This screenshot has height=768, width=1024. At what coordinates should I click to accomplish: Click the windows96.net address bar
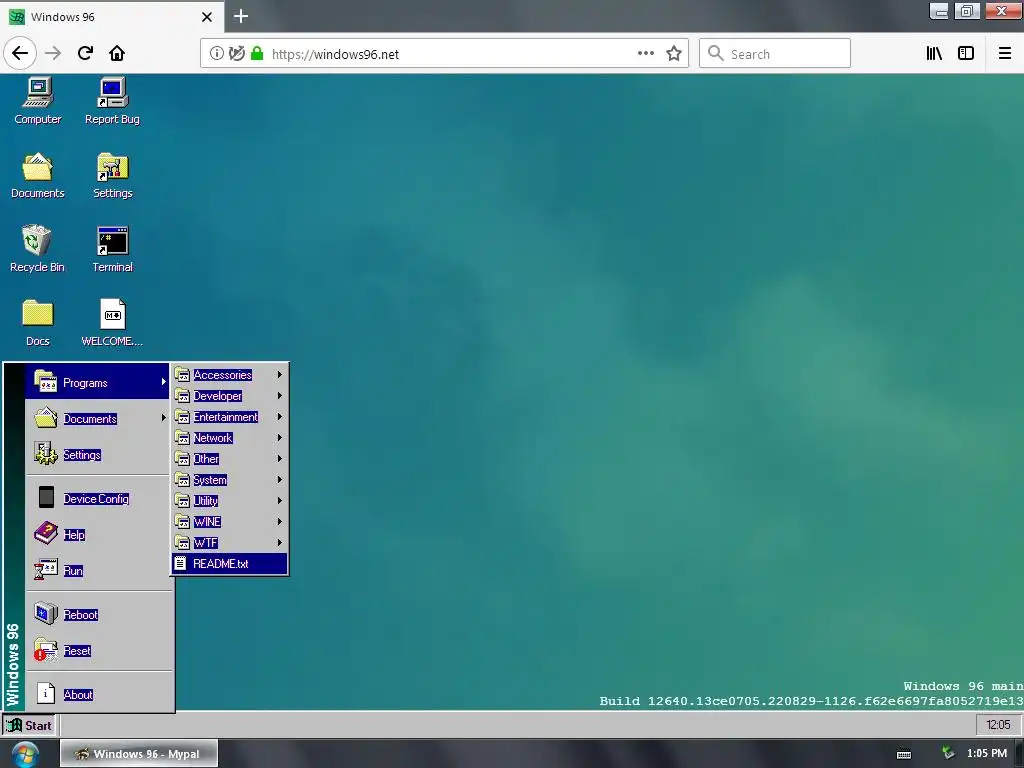coord(444,54)
